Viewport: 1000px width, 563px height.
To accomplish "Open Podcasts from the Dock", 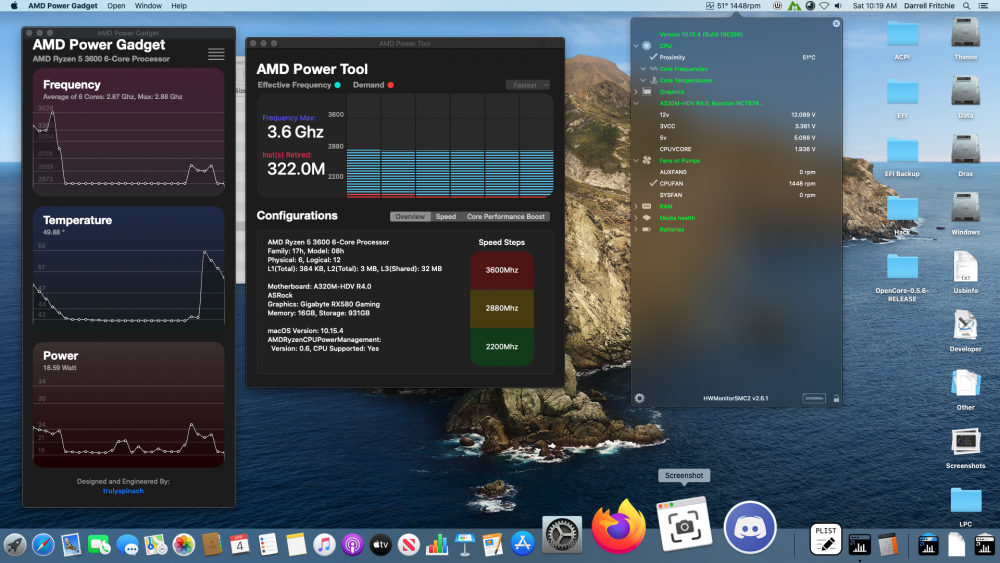I will [x=352, y=545].
